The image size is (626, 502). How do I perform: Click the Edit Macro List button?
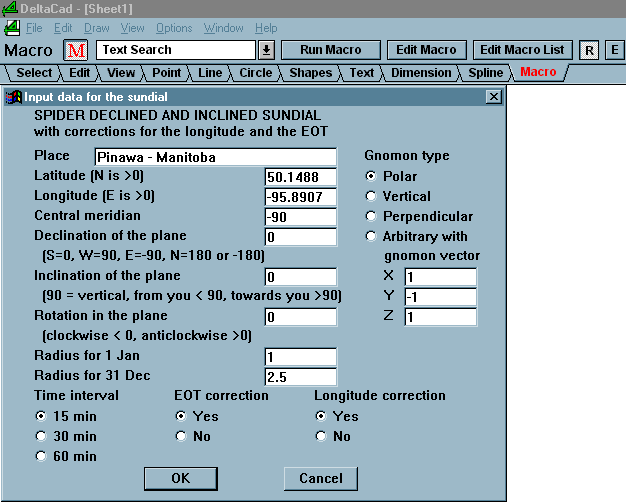tap(522, 50)
